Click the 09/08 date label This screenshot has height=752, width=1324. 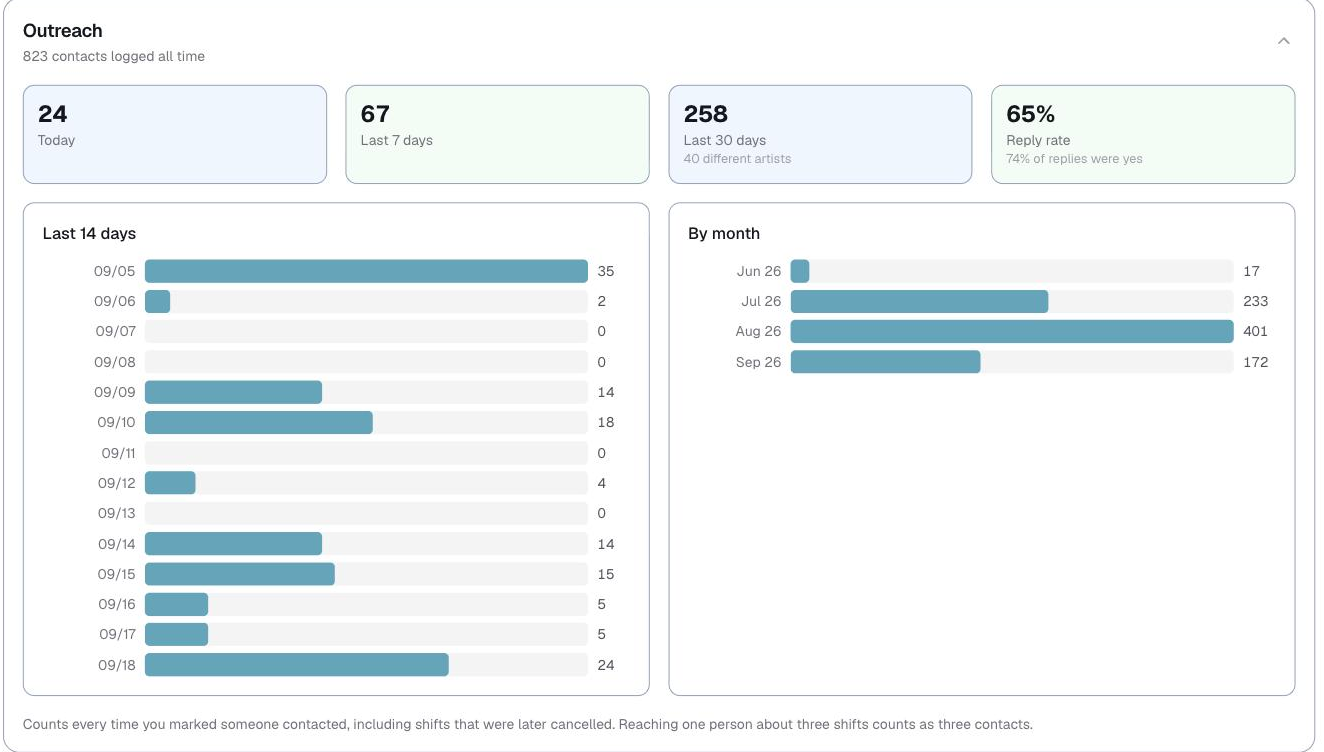point(115,362)
